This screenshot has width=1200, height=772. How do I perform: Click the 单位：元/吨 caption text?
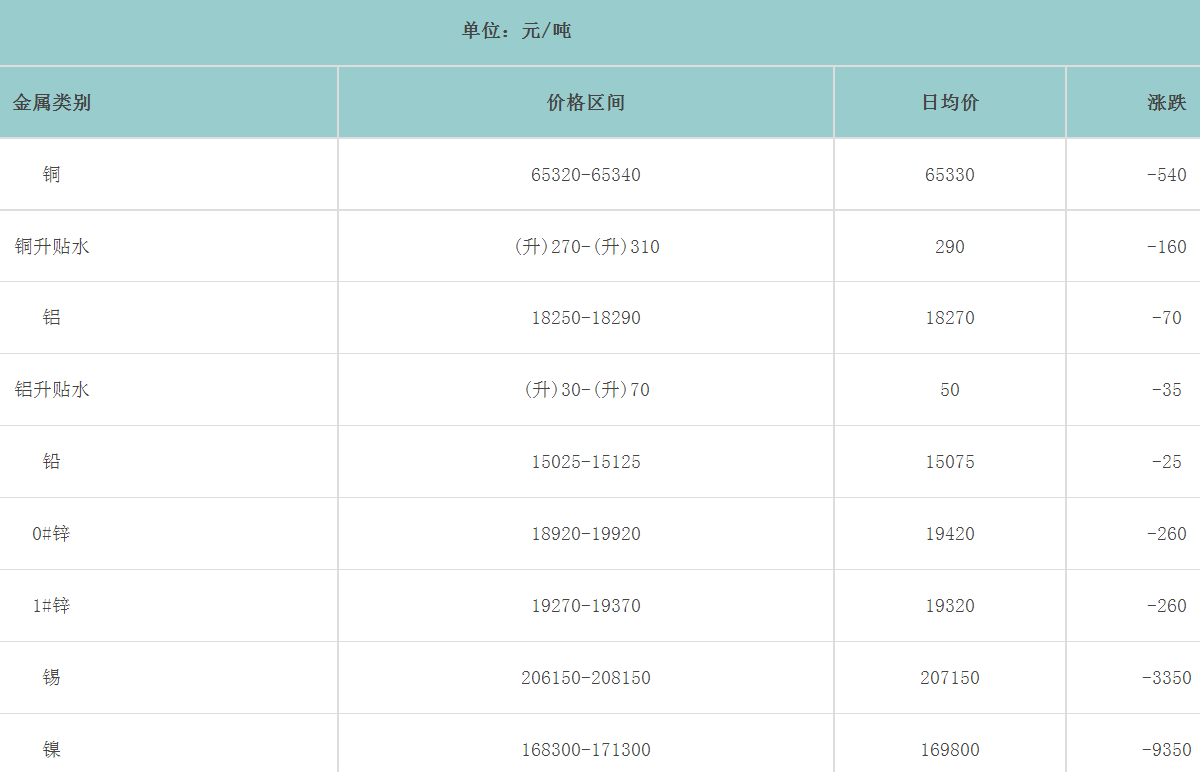[x=516, y=31]
